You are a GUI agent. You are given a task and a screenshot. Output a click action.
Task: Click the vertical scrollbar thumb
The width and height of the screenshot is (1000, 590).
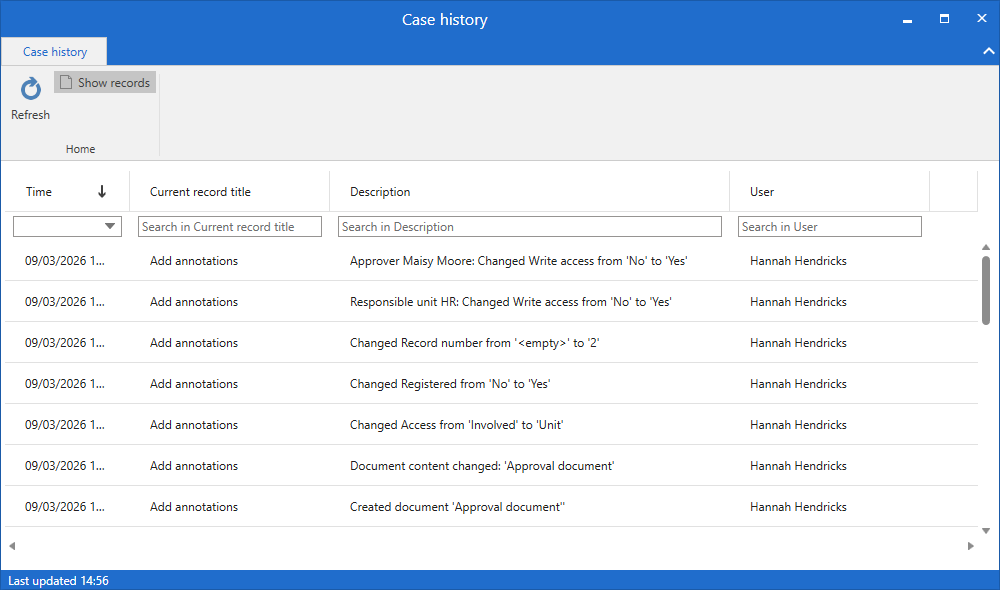point(986,290)
